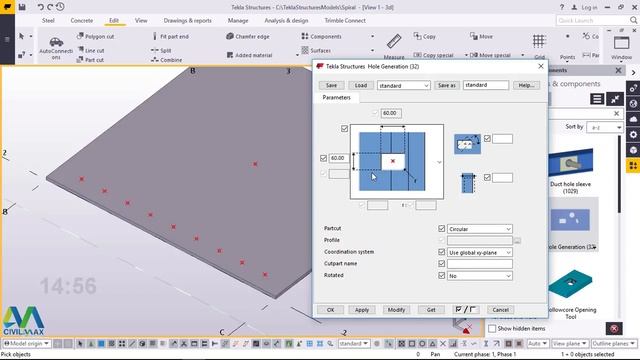Launch the AutoConnections tool
640x360 pixels.
tap(56, 47)
